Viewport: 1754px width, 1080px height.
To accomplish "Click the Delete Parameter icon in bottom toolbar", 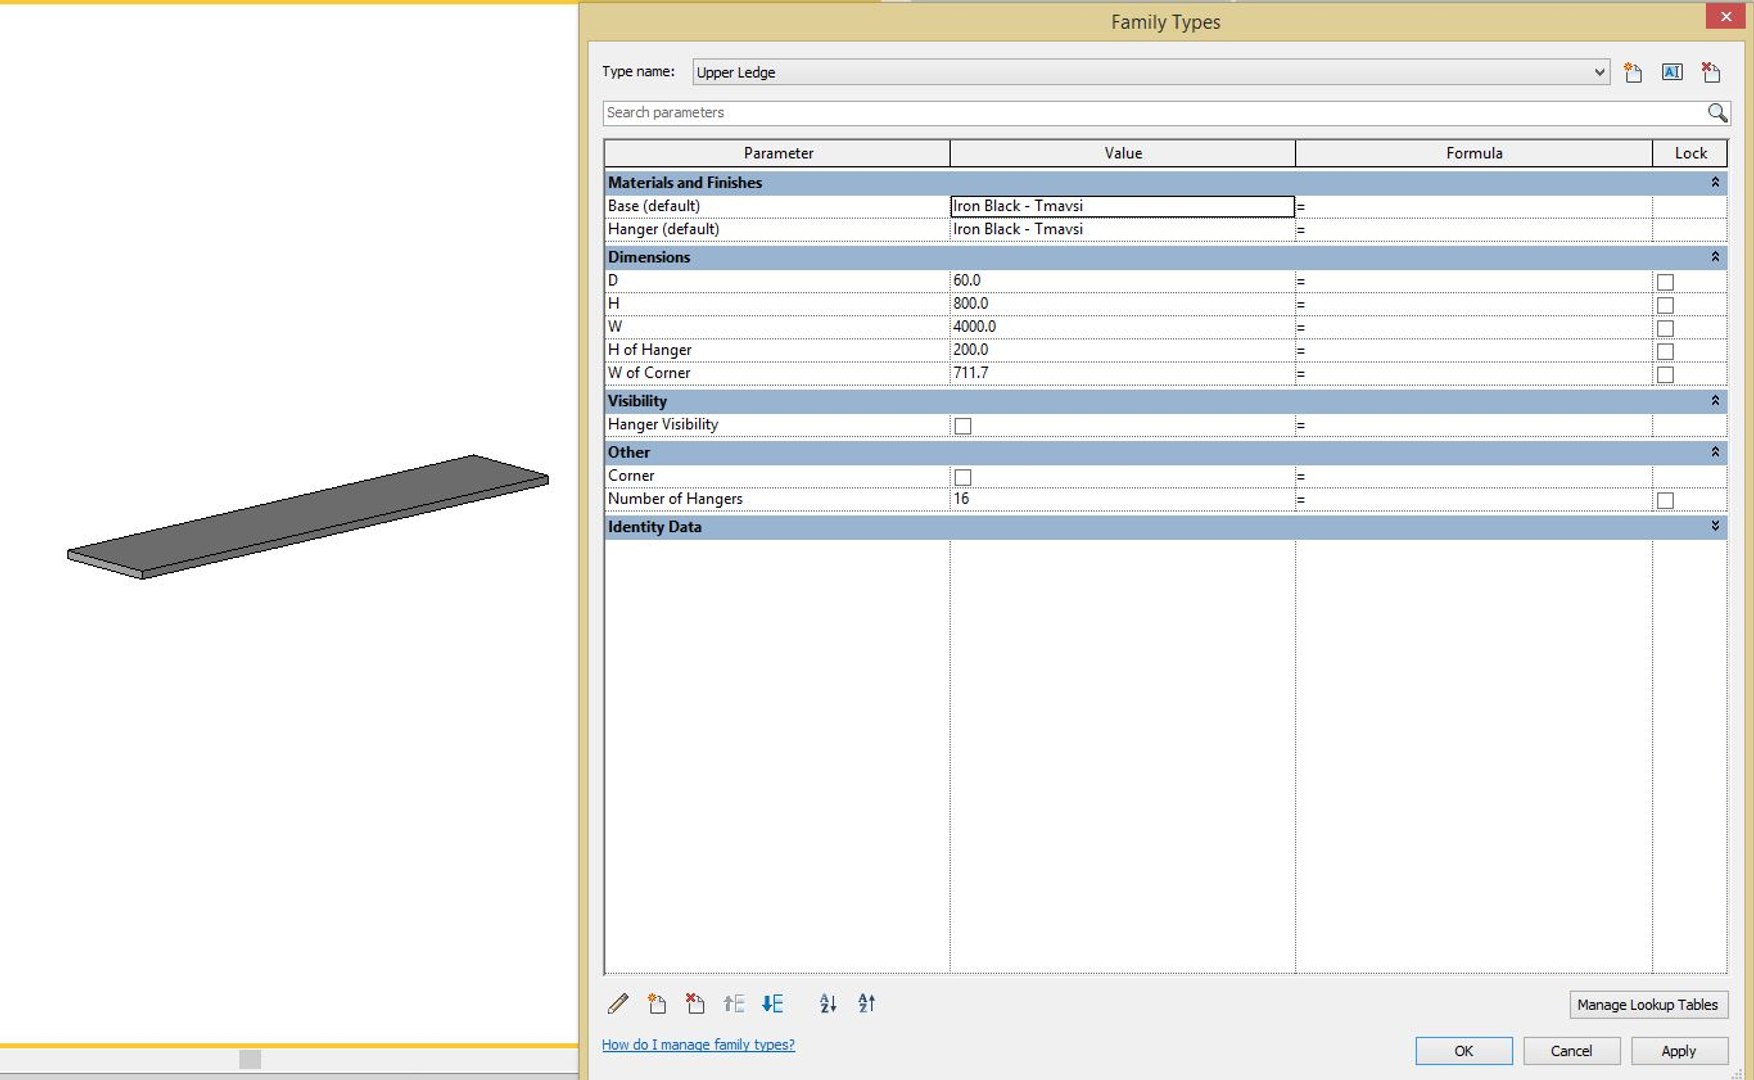I will pos(695,1003).
